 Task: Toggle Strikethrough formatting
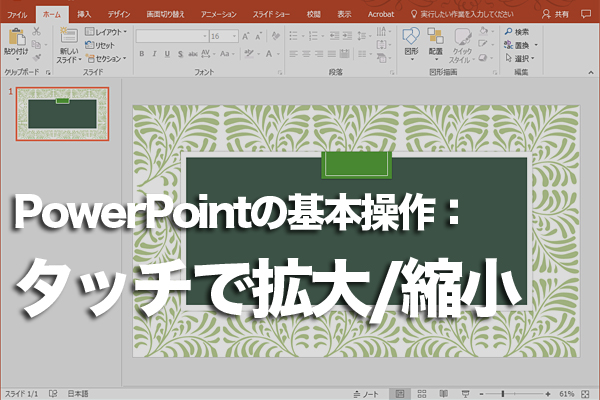click(x=193, y=54)
